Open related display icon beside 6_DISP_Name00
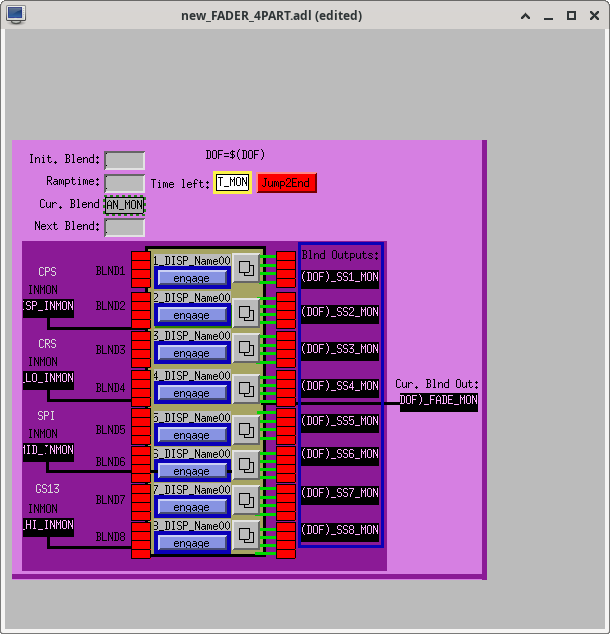Viewport: 610px width, 634px height. (246, 465)
